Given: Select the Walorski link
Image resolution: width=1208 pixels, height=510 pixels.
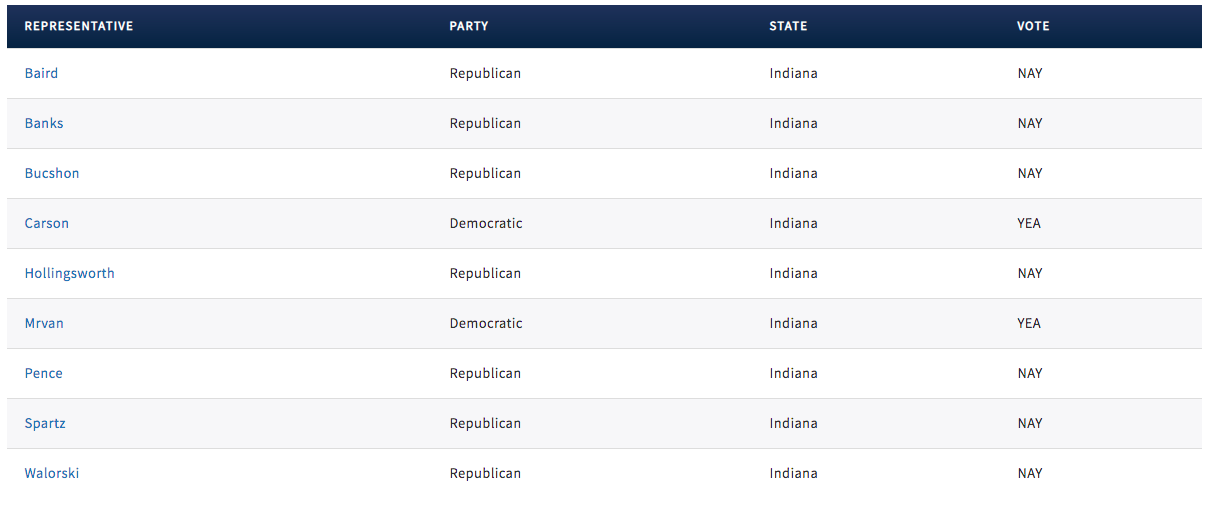Looking at the screenshot, I should pyautogui.click(x=52, y=473).
